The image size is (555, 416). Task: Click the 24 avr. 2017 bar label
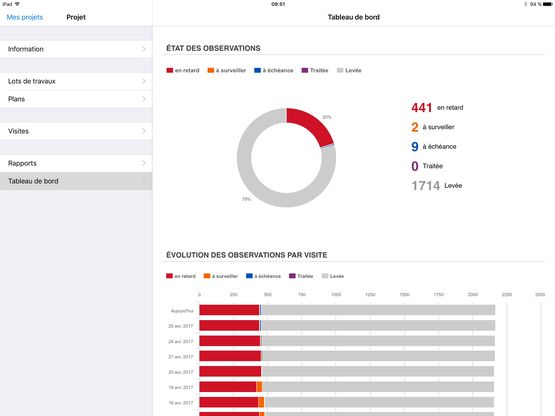coord(181,342)
